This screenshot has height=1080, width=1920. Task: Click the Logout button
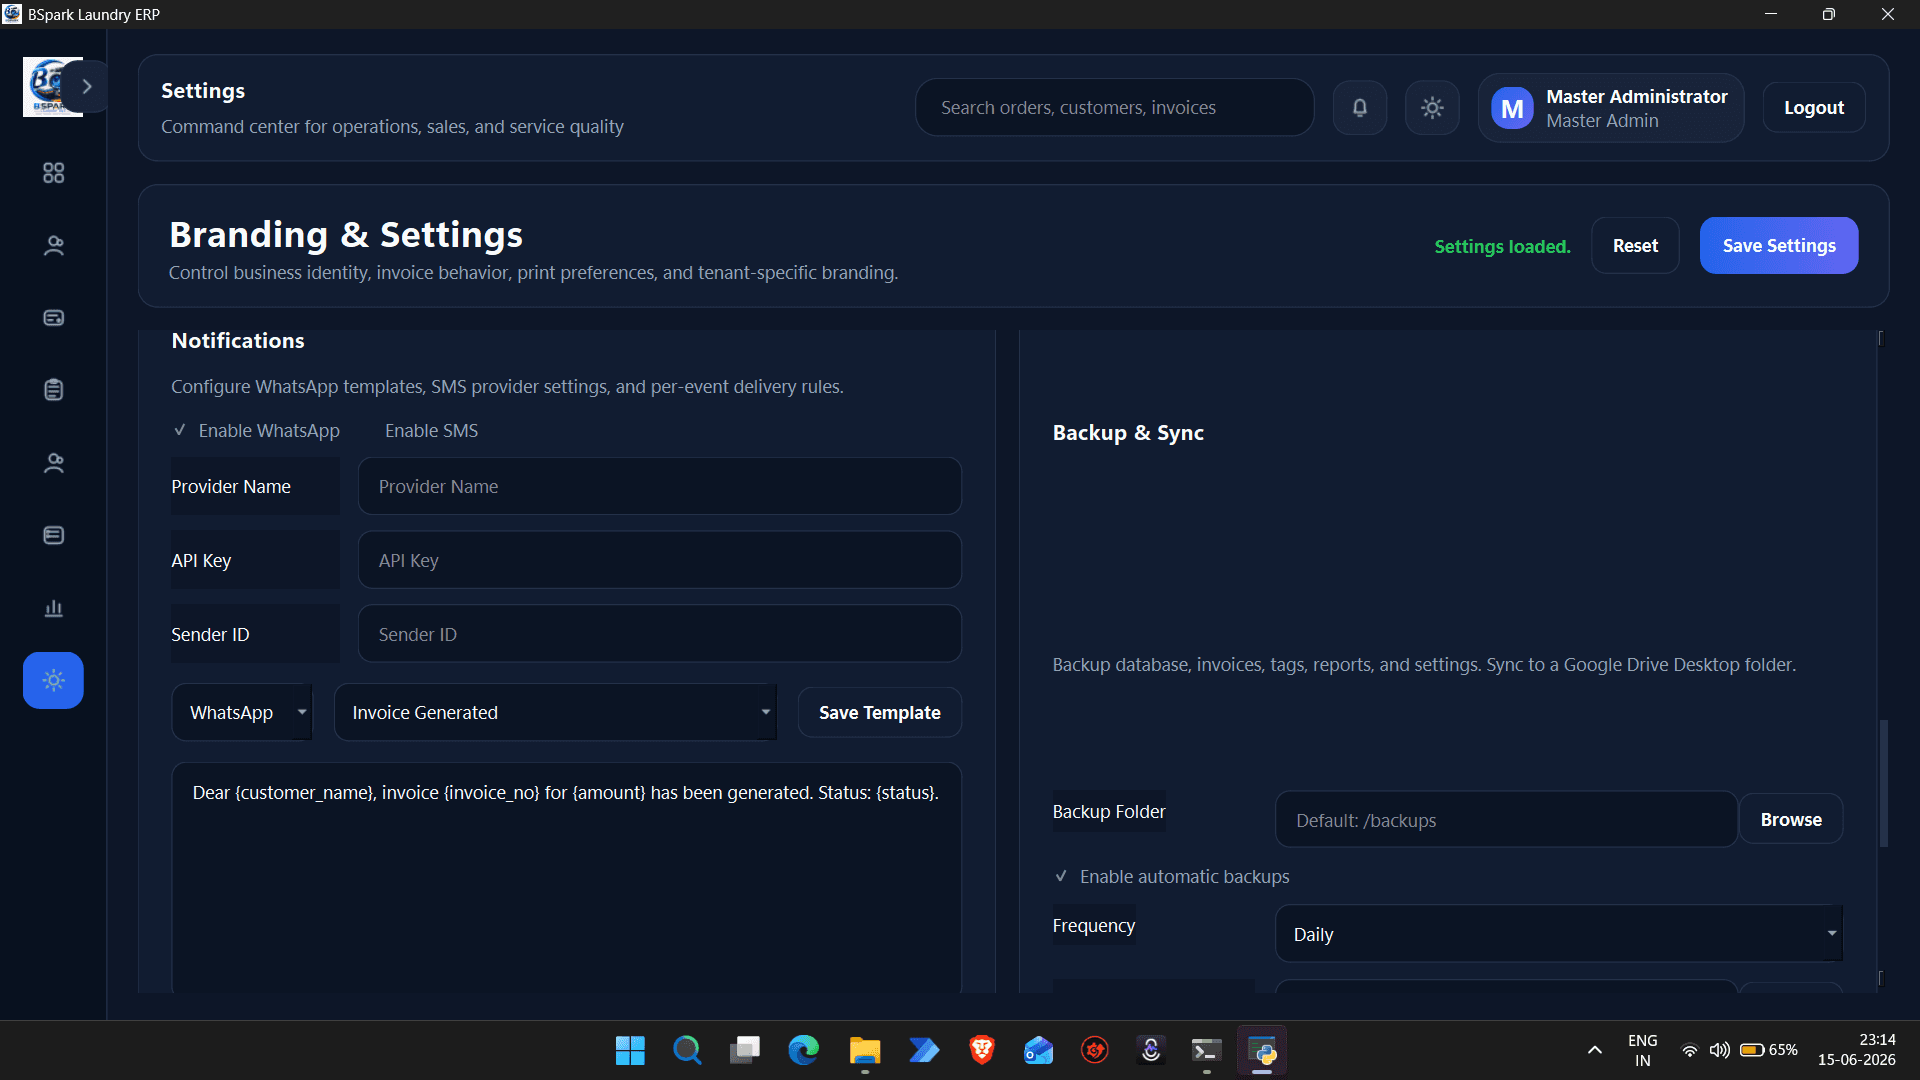pyautogui.click(x=1814, y=108)
